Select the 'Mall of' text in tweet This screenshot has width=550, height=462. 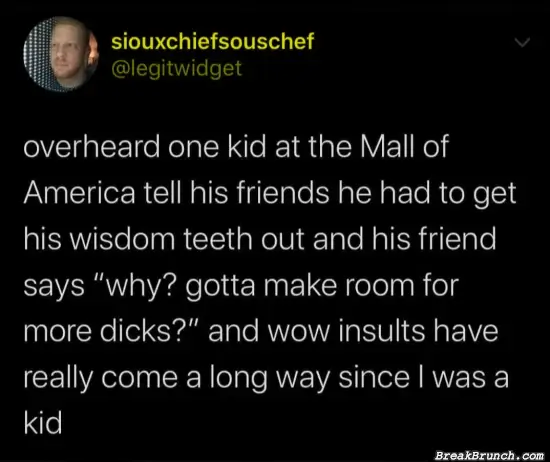(405, 146)
